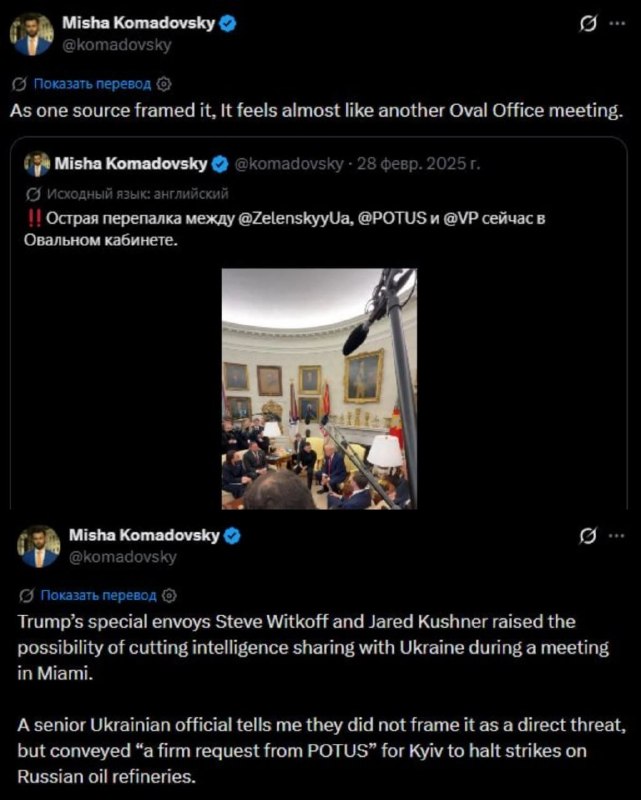This screenshot has height=800, width=641.
Task: Click Показать перевод on the top tweet
Action: [x=92, y=84]
